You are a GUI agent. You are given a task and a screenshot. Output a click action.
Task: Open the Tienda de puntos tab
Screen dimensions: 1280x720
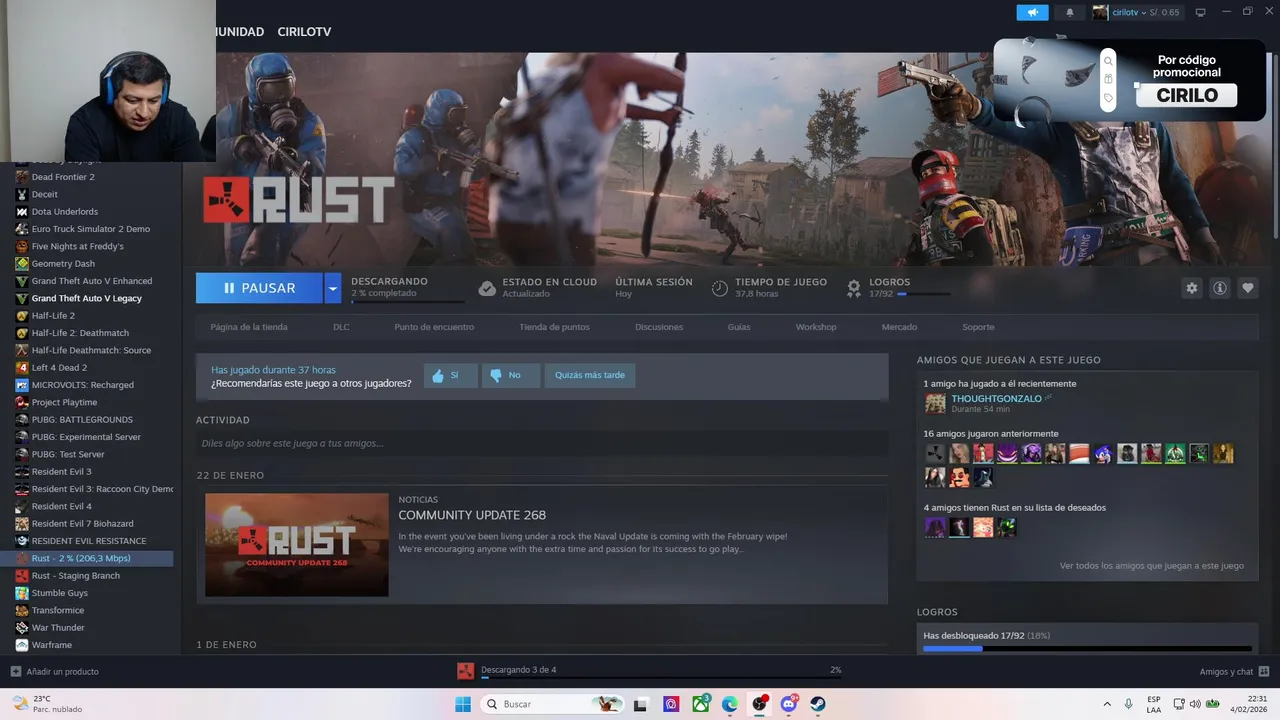[554, 327]
